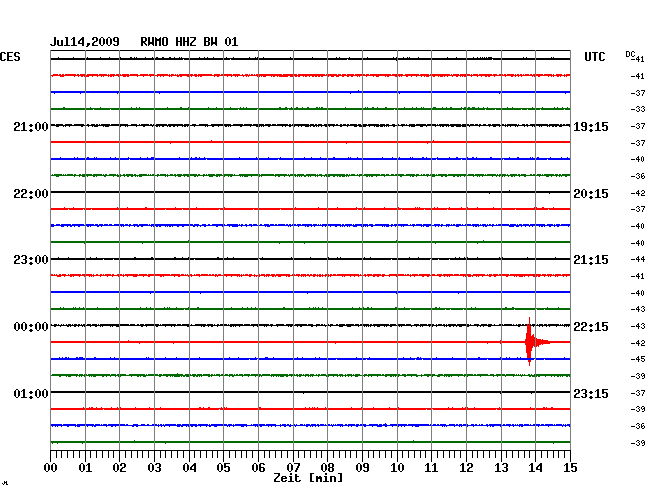Screen dimensions: 650x494
Task: Click minute 02 on the Zeit axis
Action: 119,468
